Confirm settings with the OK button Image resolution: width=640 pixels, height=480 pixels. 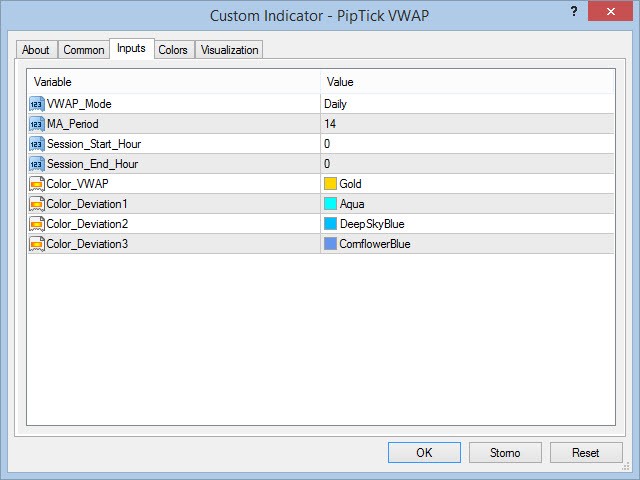click(x=424, y=452)
